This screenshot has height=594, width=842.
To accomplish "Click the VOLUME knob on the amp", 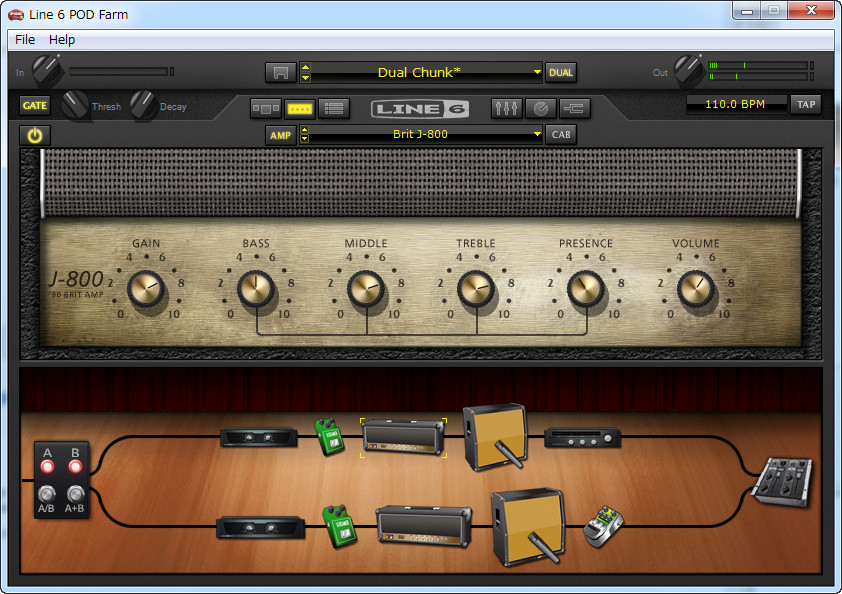I will pyautogui.click(x=696, y=289).
